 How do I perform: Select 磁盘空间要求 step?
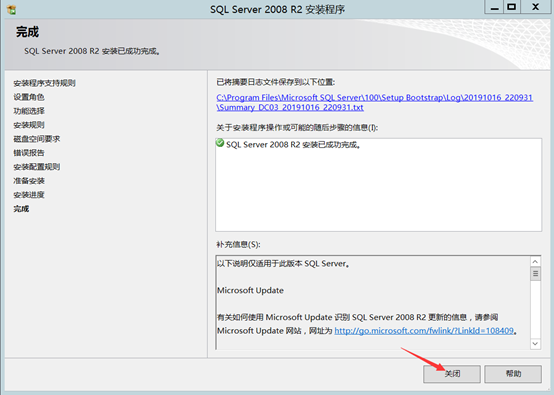37,139
